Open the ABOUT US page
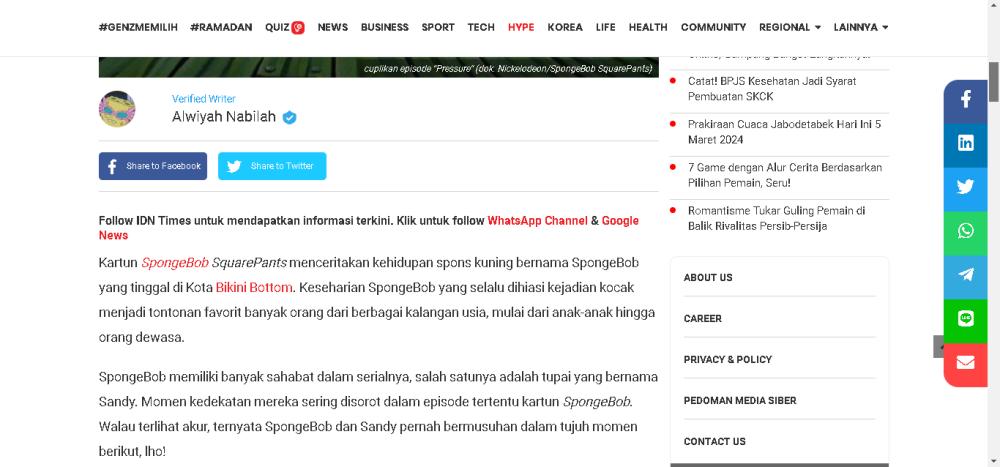1000x467 pixels. pyautogui.click(x=708, y=278)
